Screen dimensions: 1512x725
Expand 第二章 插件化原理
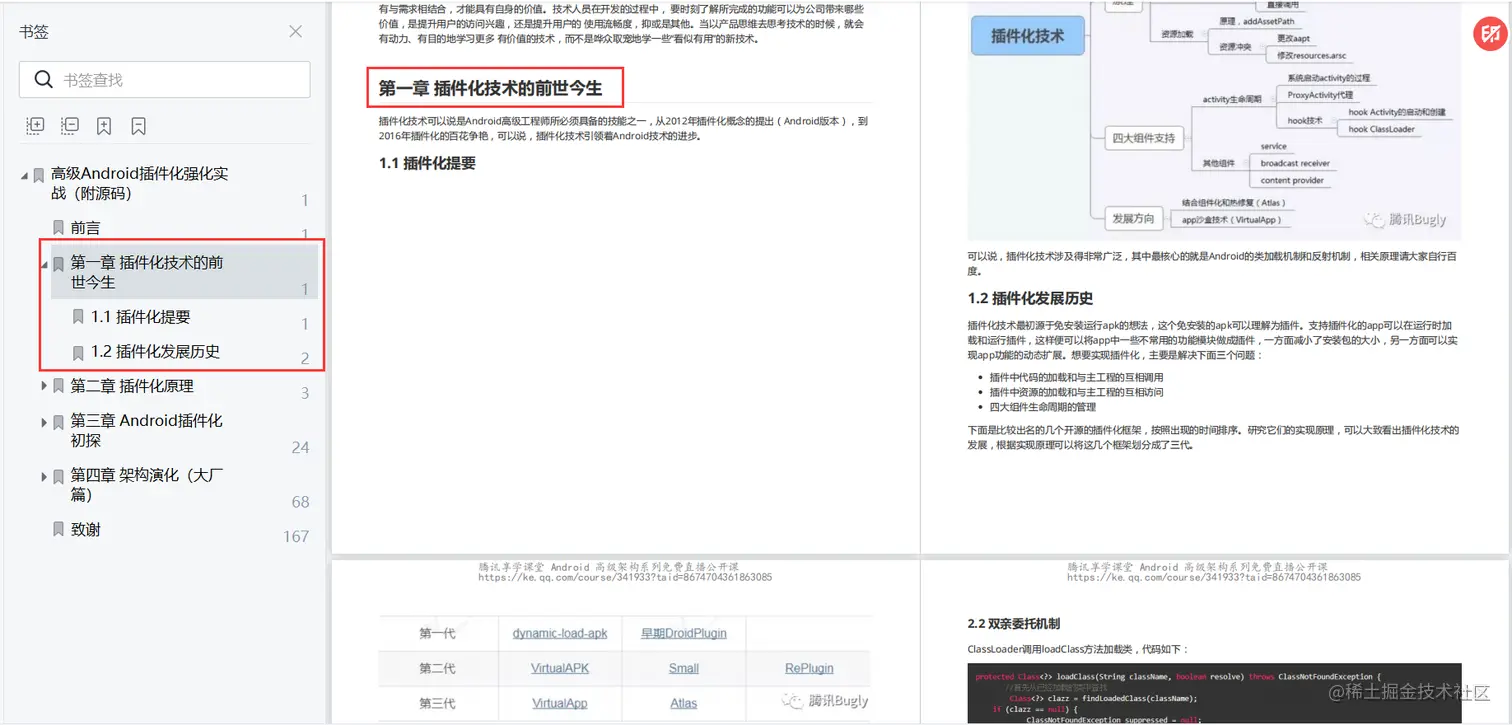pyautogui.click(x=44, y=386)
